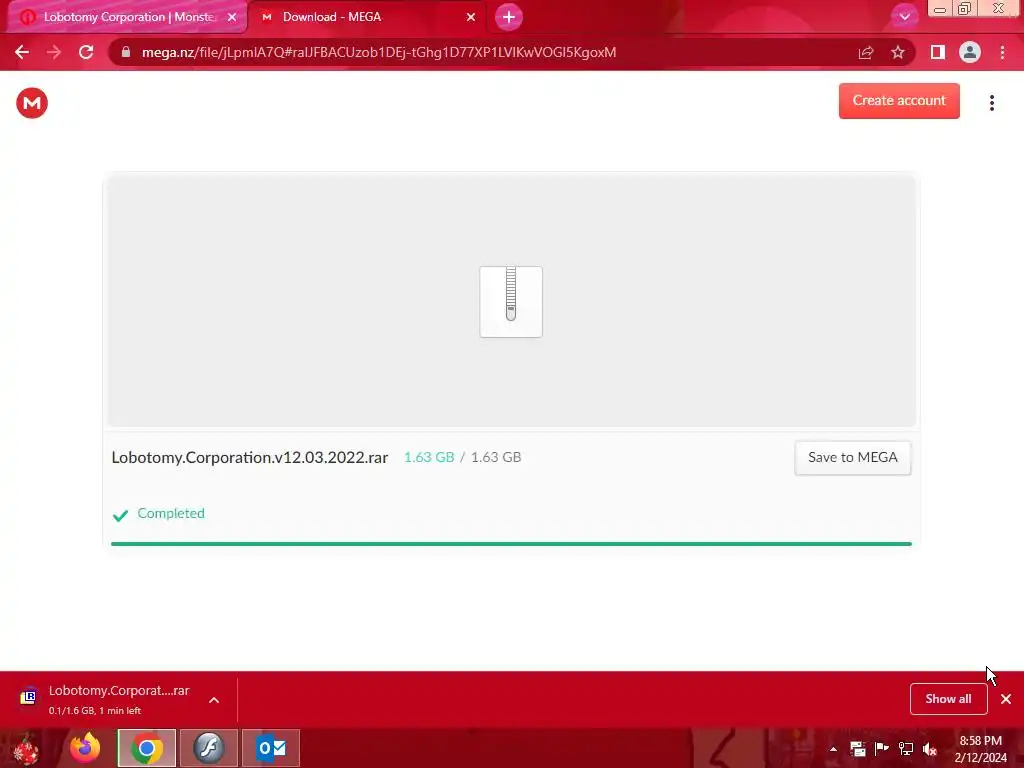
Task: Close the Lobotomy Corporation tab
Action: [232, 17]
